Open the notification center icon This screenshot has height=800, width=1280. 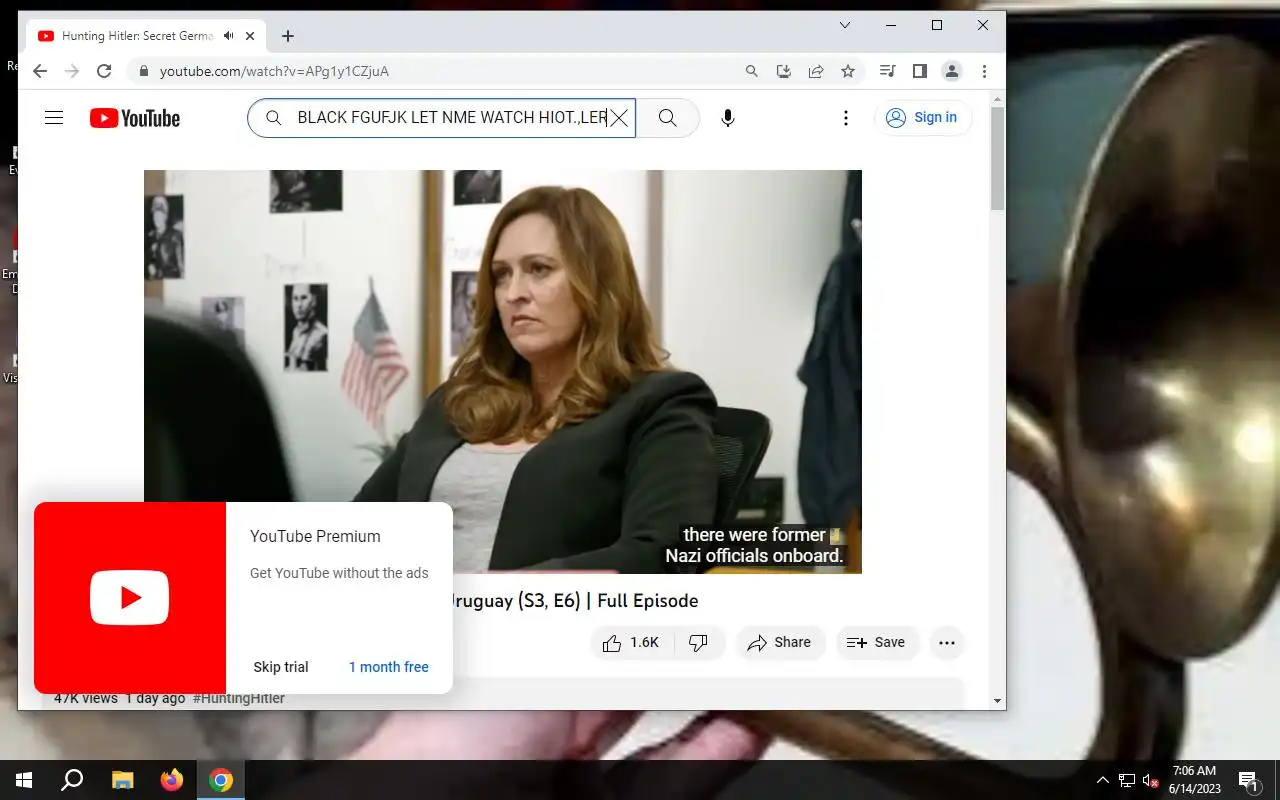(1248, 780)
